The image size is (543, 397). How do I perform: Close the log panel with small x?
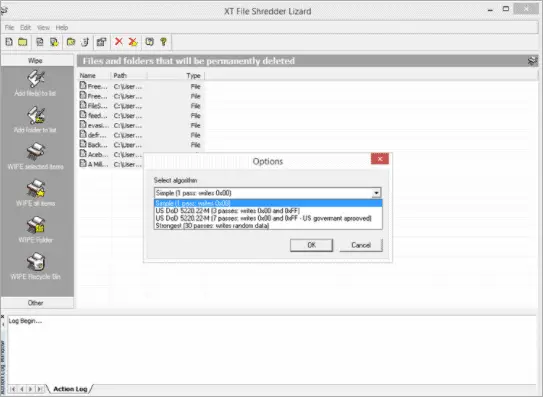click(x=3, y=317)
